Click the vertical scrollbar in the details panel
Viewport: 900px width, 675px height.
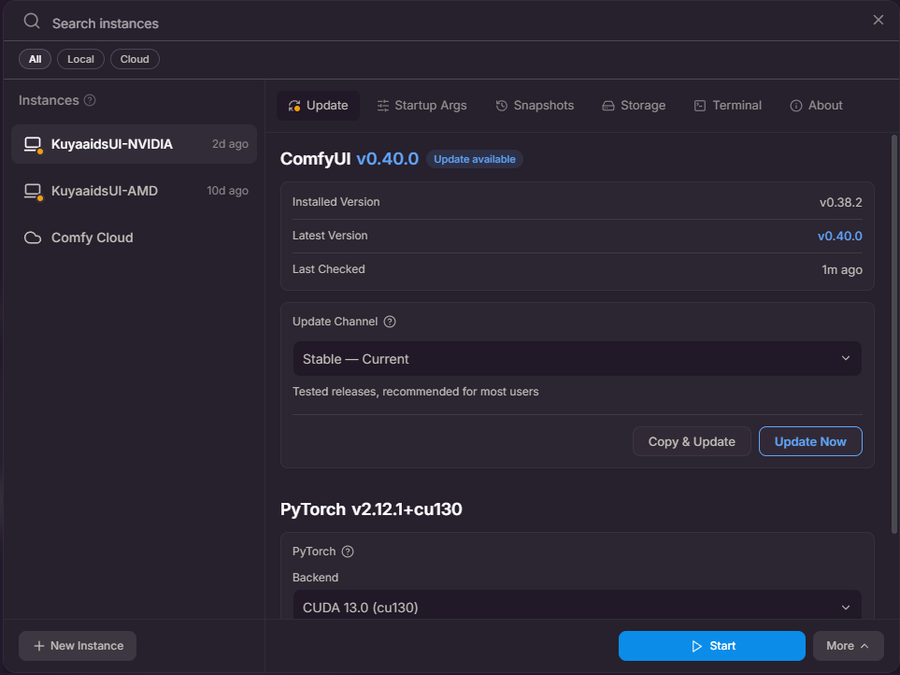click(x=894, y=335)
